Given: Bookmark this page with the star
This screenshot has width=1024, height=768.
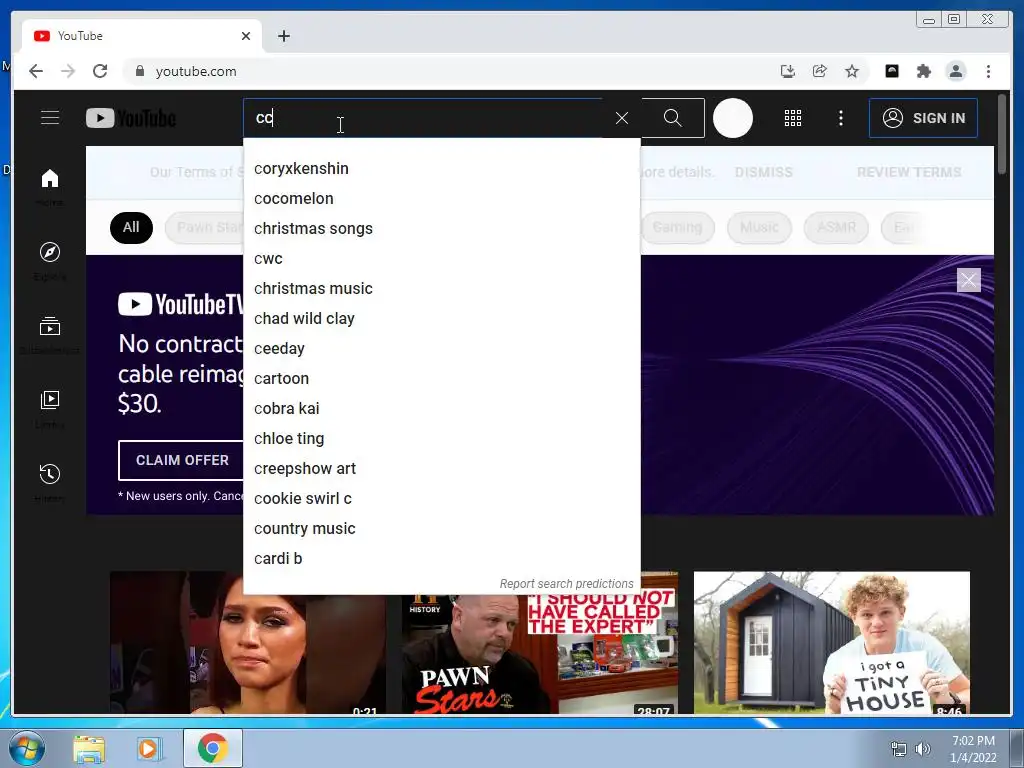Looking at the screenshot, I should tap(852, 71).
